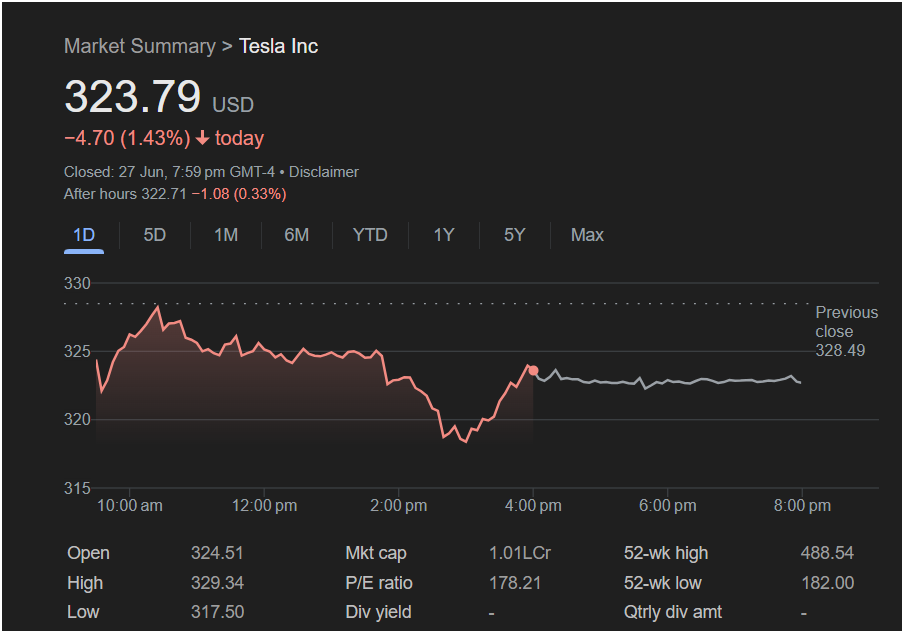Click the Tesla Inc title
The width and height of the screenshot is (904, 633).
coord(278,46)
